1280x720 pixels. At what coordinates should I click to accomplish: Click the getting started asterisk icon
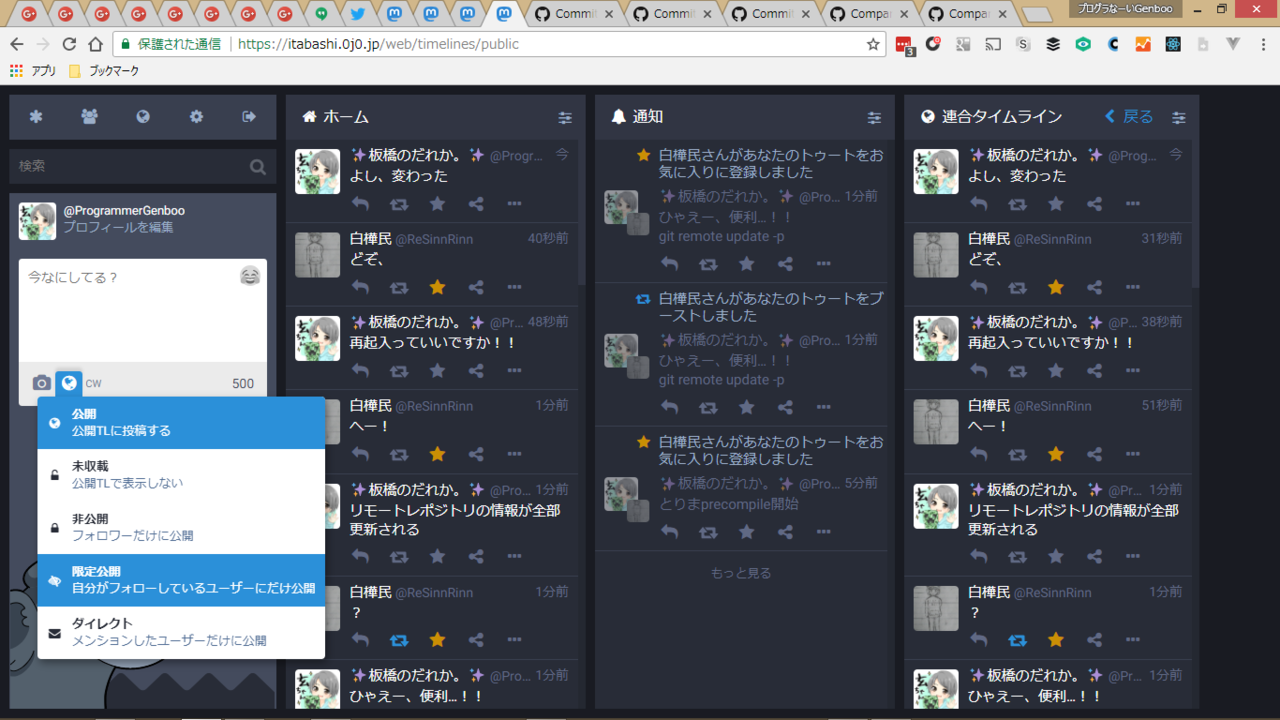pyautogui.click(x=36, y=117)
